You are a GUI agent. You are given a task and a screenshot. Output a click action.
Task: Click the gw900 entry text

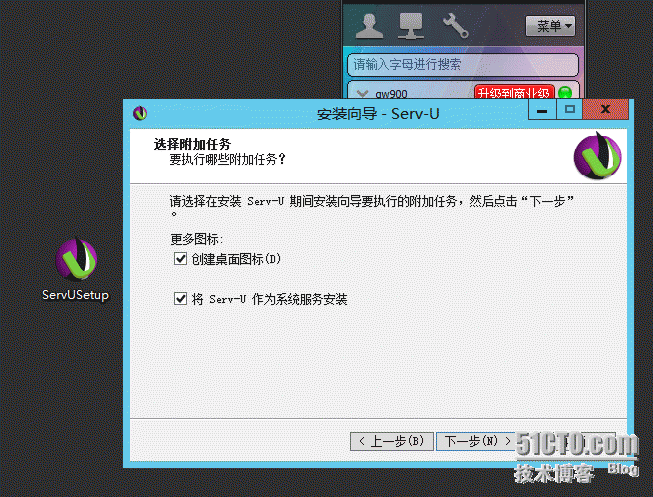tap(391, 94)
